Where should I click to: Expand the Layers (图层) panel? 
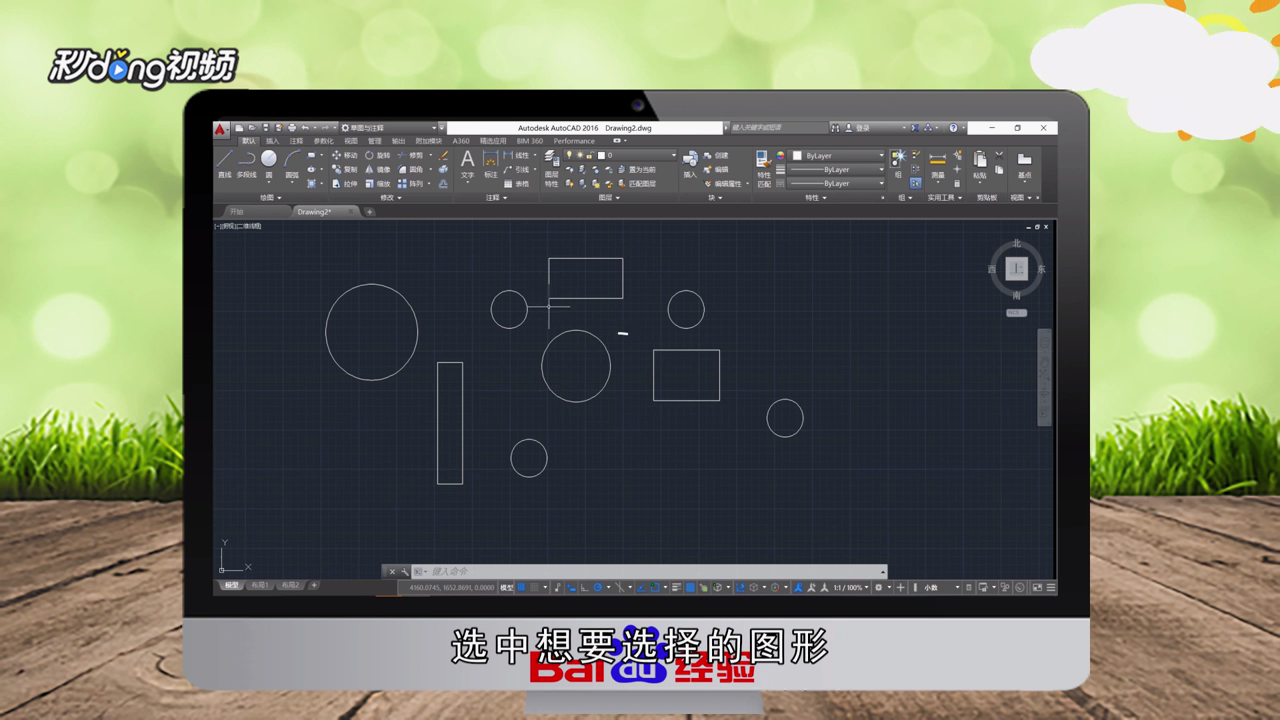(609, 197)
